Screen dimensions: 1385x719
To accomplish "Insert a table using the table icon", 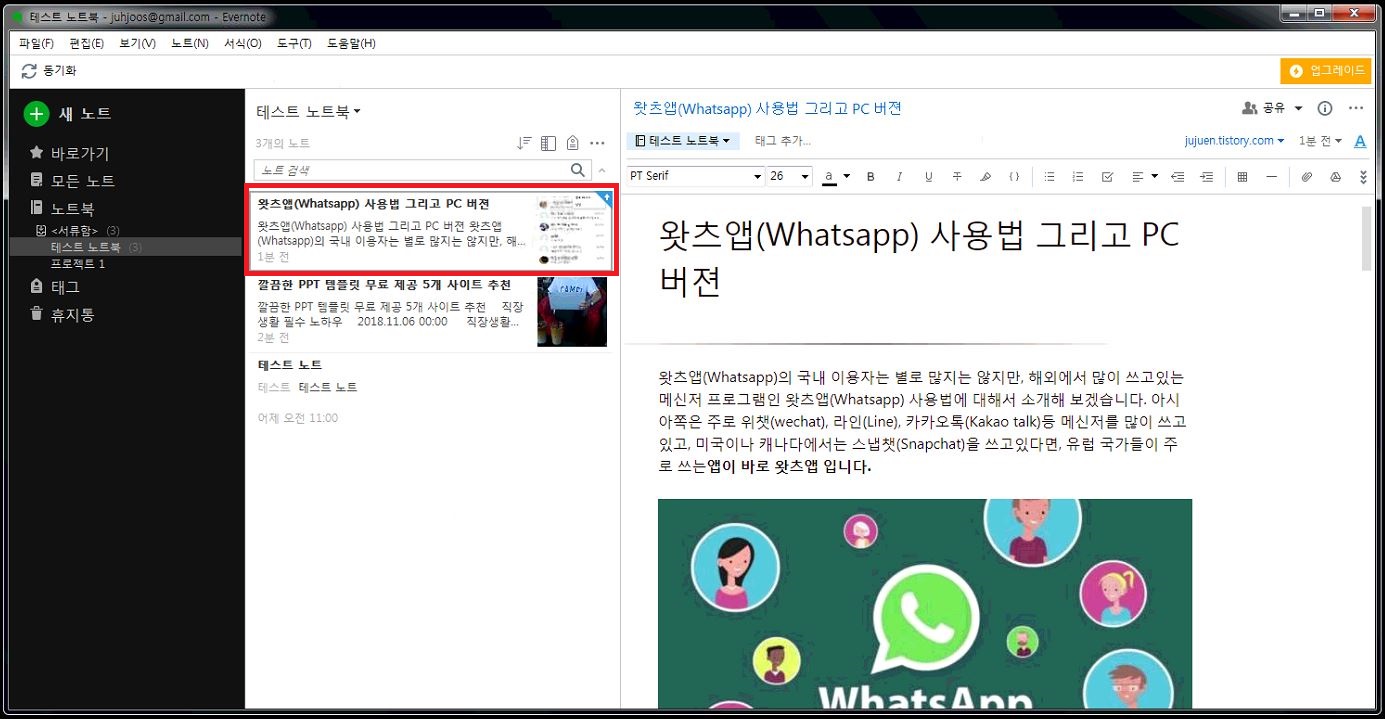I will 1242,177.
